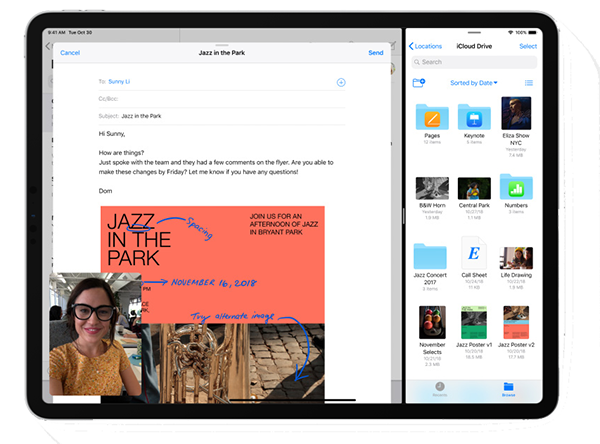Image resolution: width=600 pixels, height=444 pixels.
Task: Tap the battery indicator in status bar
Action: (x=533, y=33)
